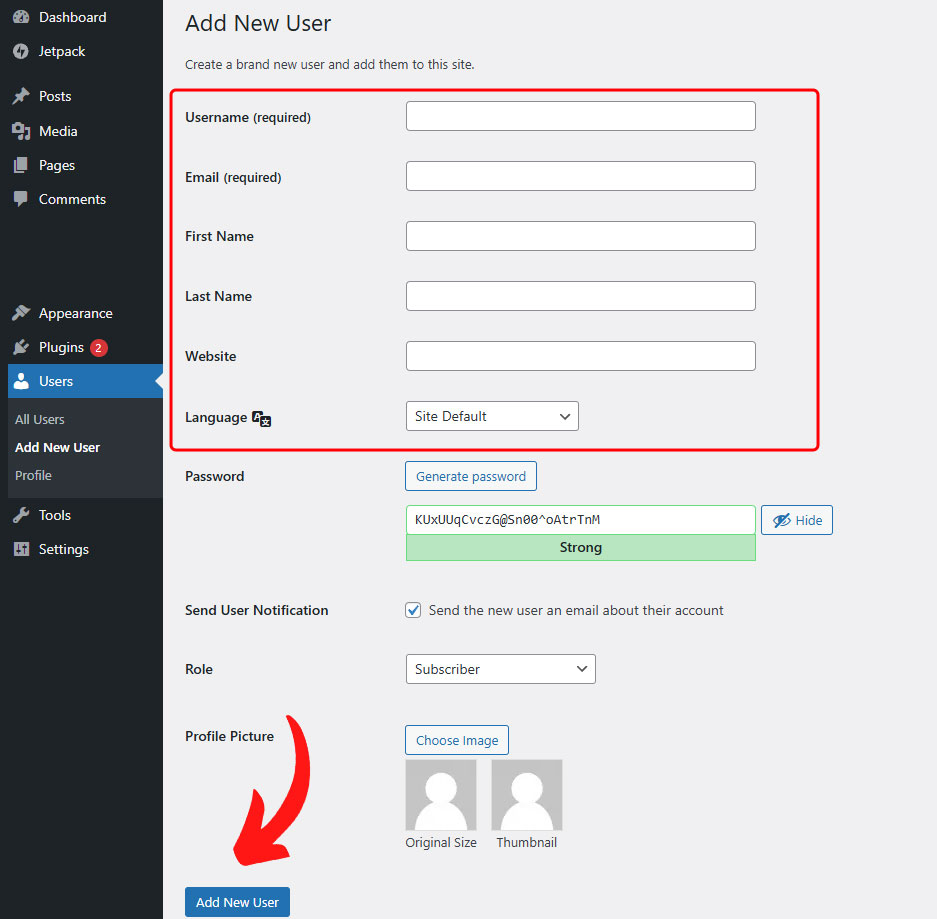
Task: Open Plugins via the plug icon
Action: pos(21,347)
